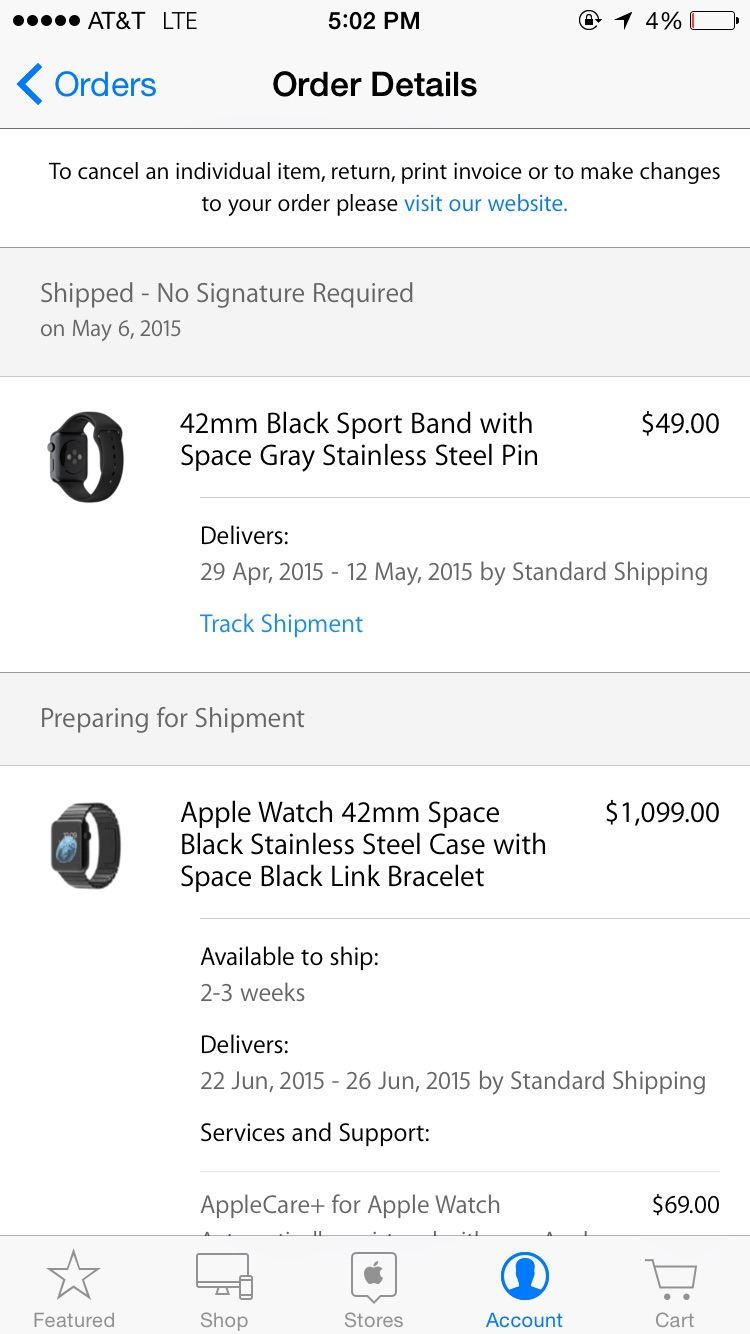Tap the rotation lock status icon
This screenshot has width=750, height=1334.
(x=590, y=20)
